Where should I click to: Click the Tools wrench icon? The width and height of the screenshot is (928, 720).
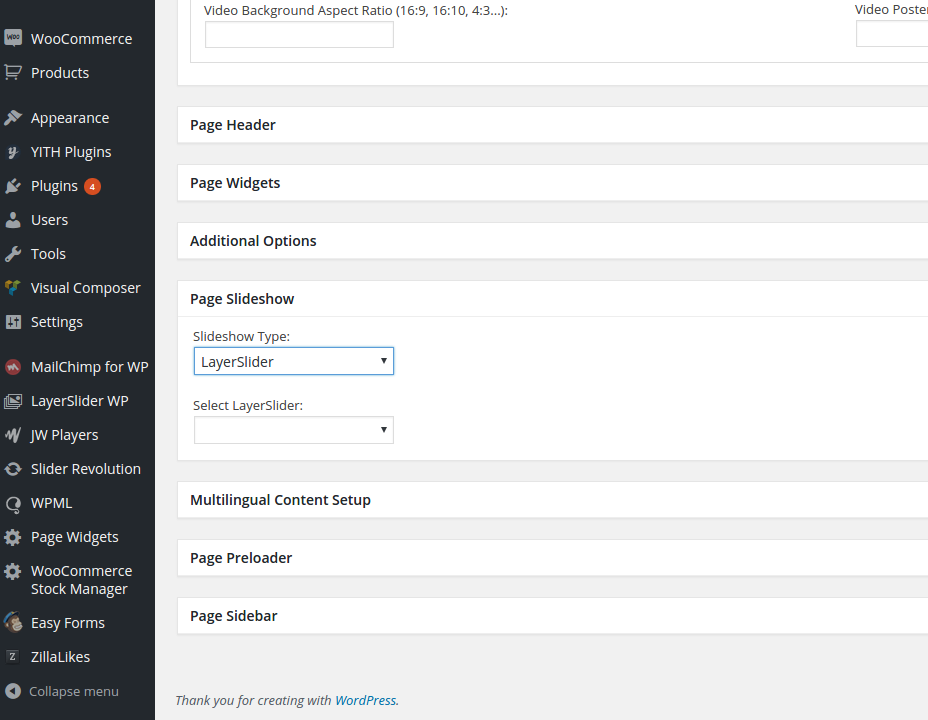[13, 254]
